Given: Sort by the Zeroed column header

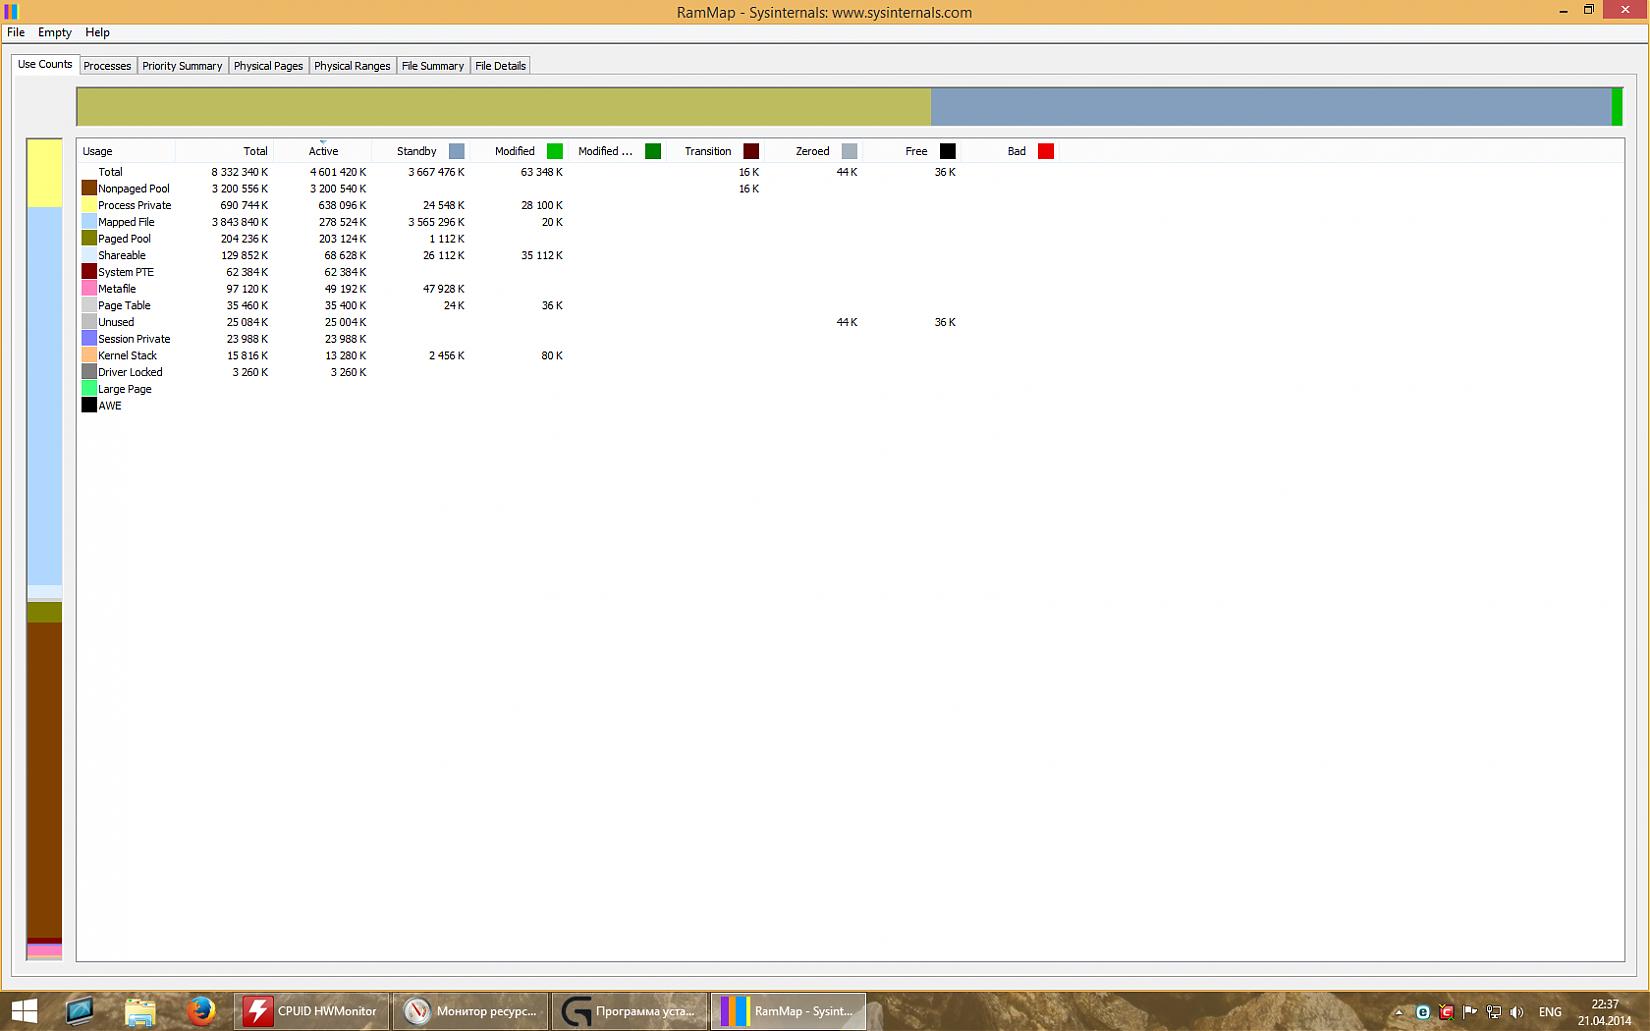Looking at the screenshot, I should 812,151.
